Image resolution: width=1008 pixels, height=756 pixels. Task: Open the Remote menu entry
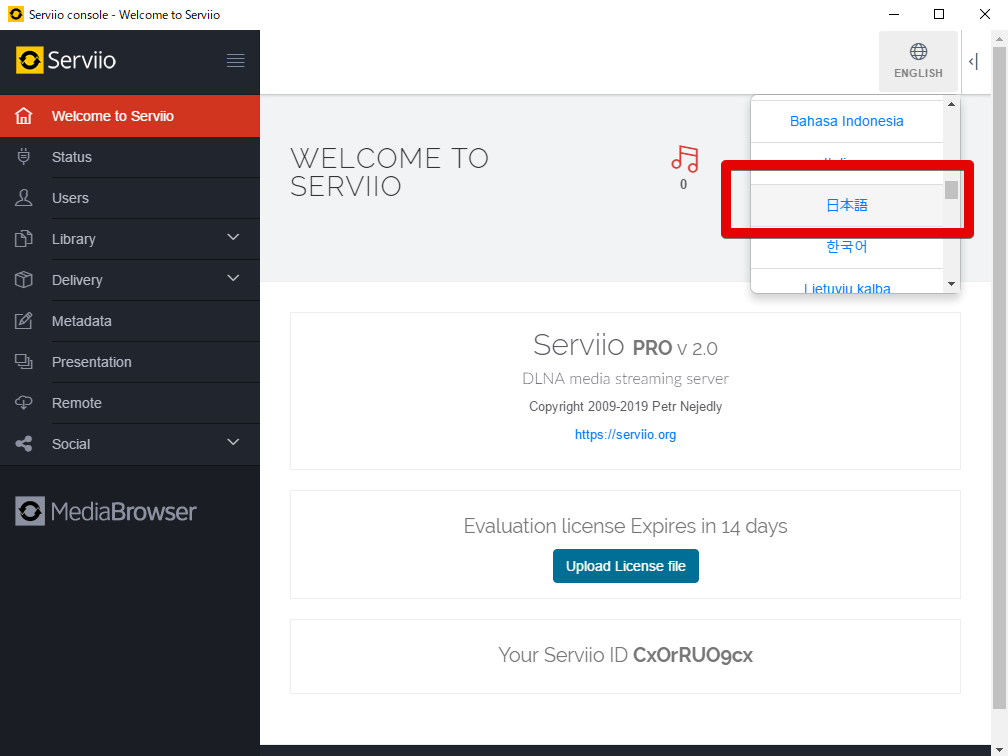130,403
